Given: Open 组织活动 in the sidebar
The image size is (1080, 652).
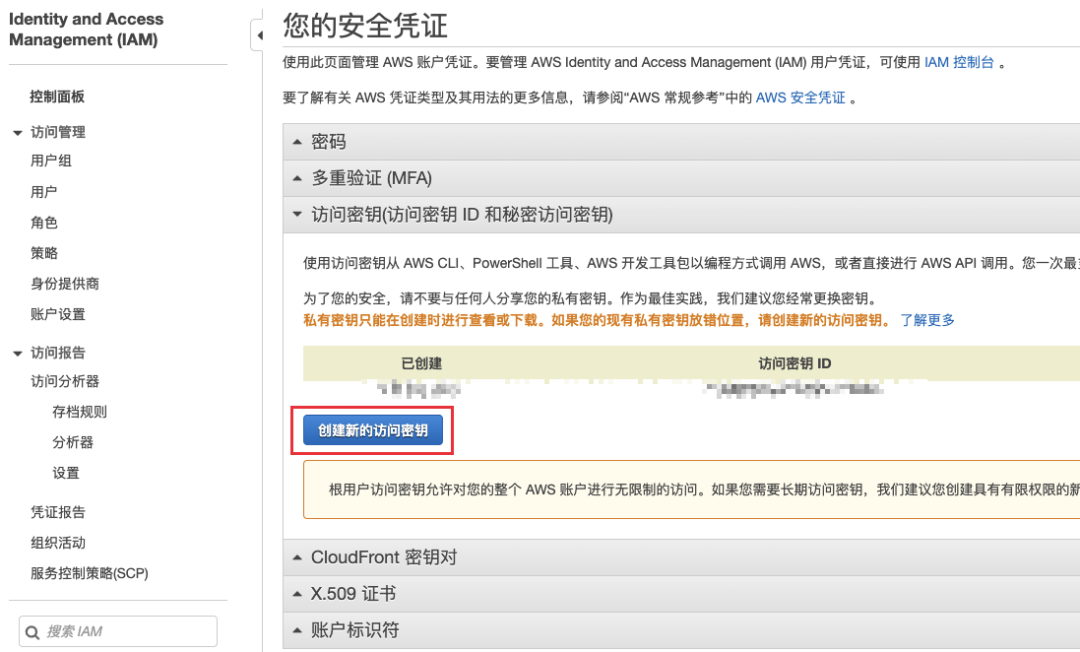Looking at the screenshot, I should coord(58,543).
